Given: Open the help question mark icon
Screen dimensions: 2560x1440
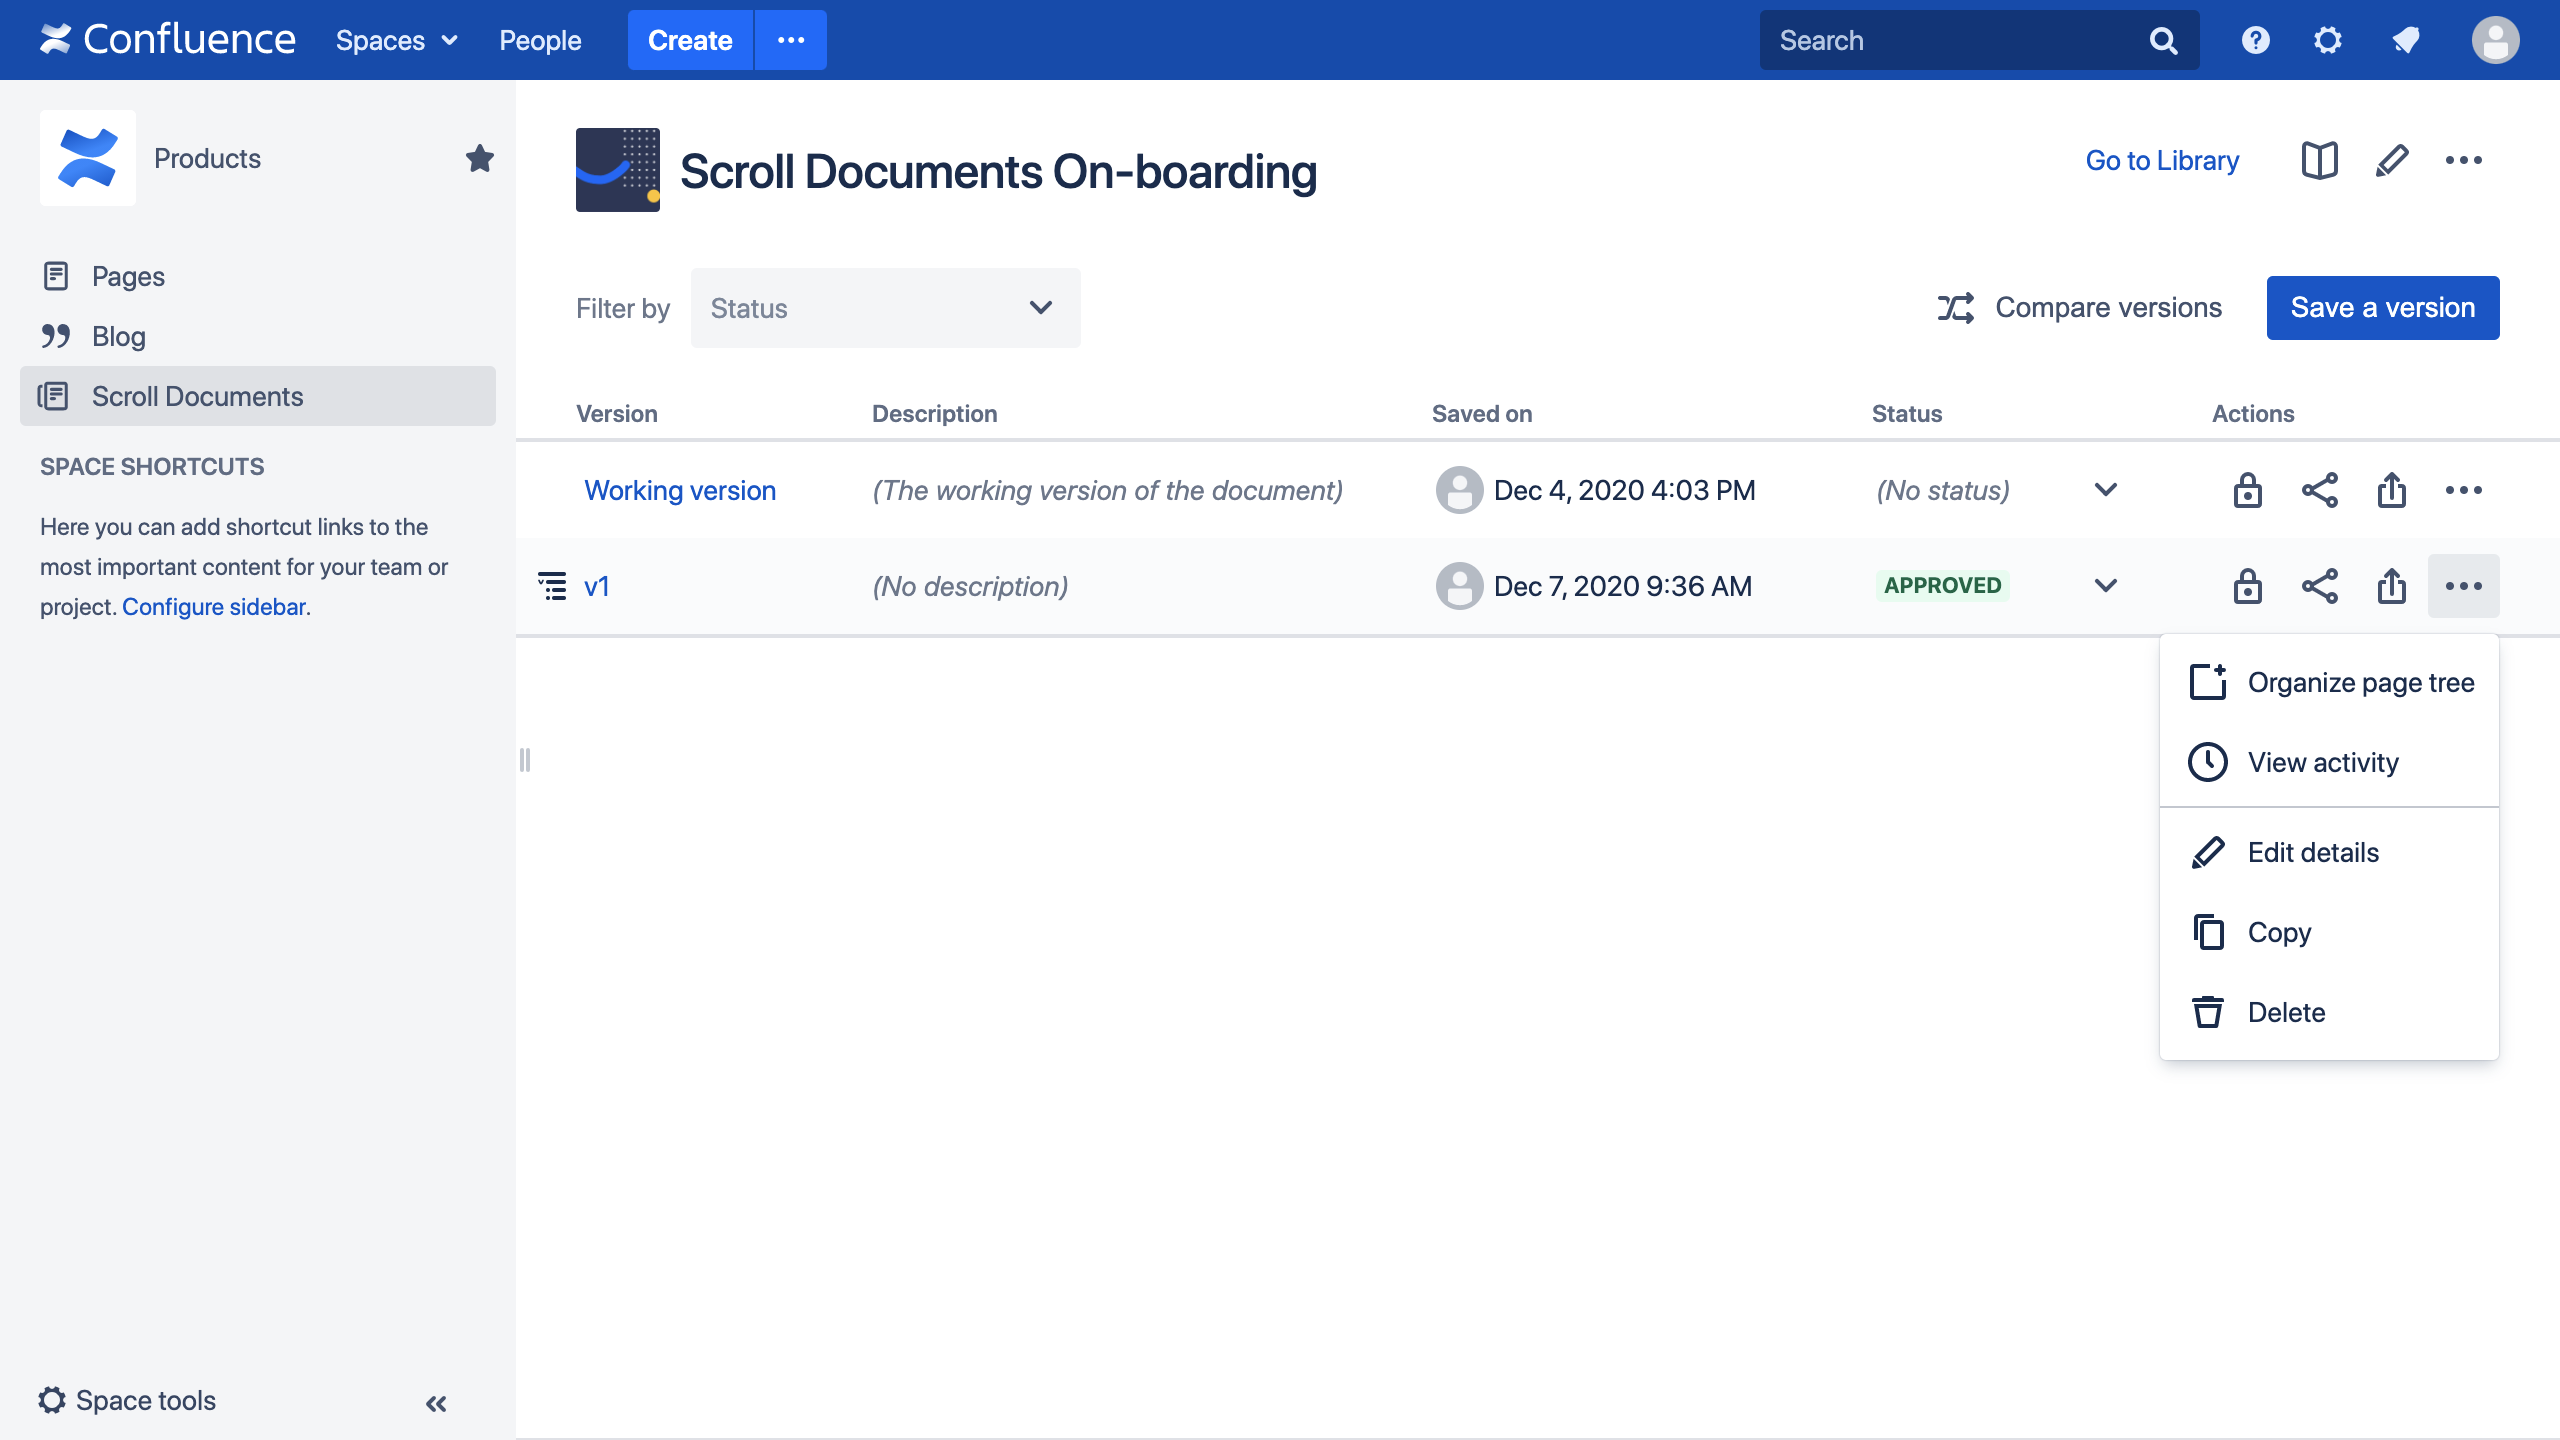Looking at the screenshot, I should [2255, 40].
